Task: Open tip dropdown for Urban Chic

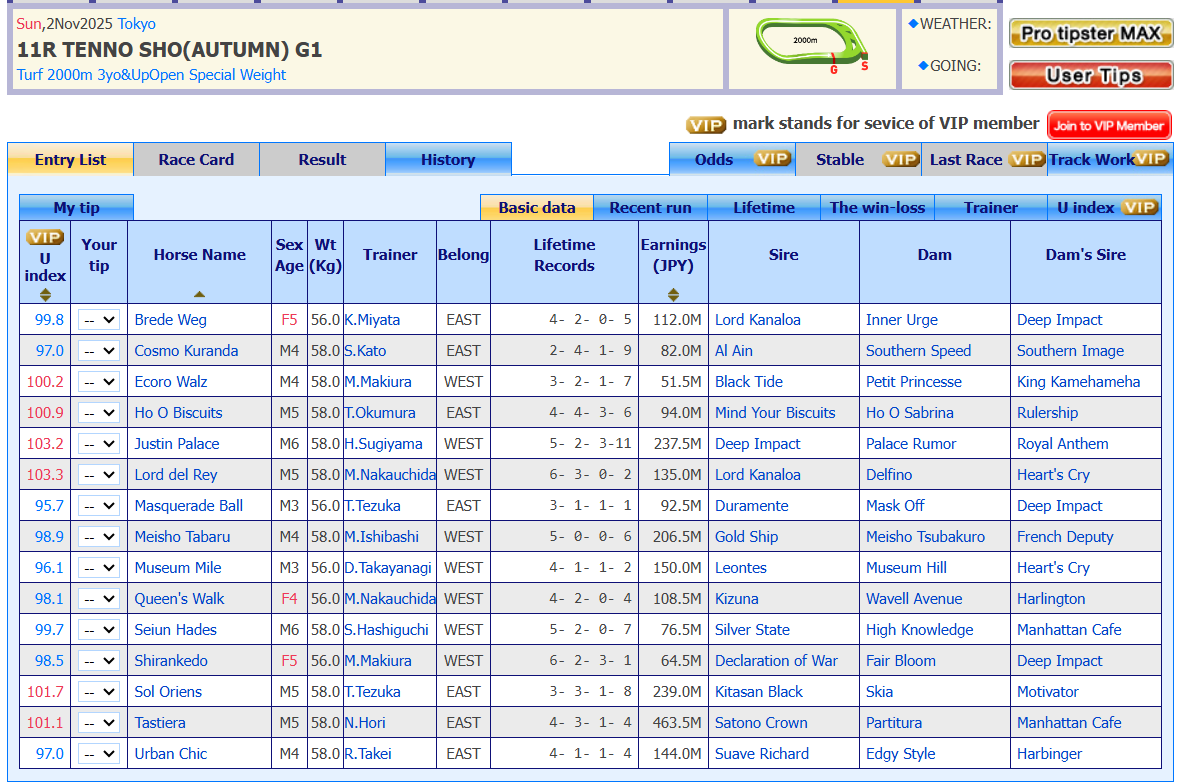Action: (x=99, y=753)
